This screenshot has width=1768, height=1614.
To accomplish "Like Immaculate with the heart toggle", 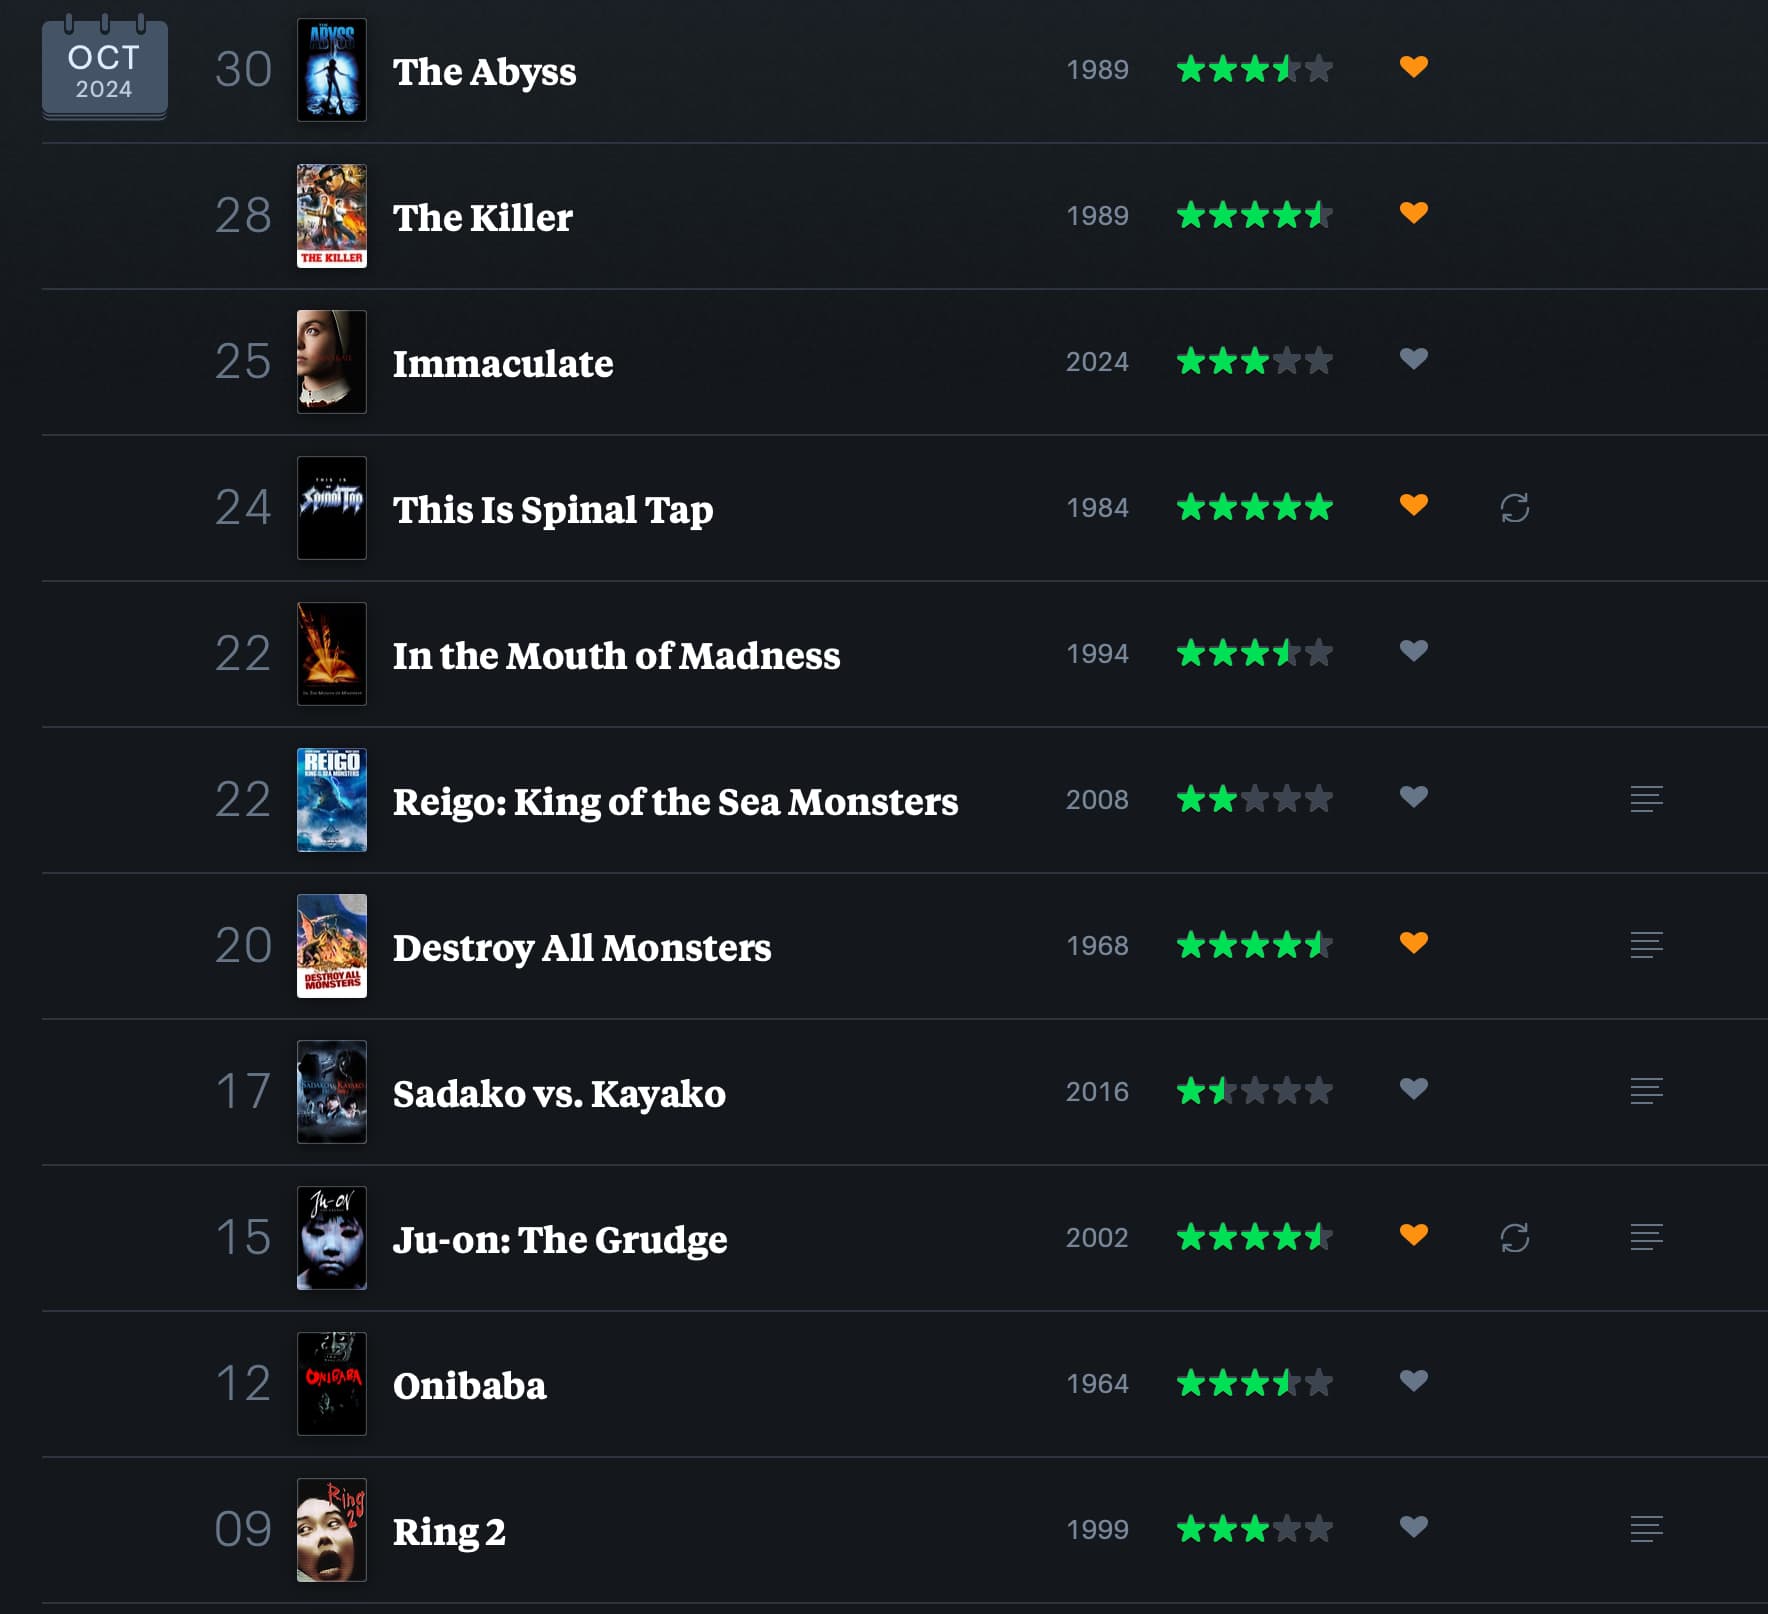I will pyautogui.click(x=1413, y=359).
